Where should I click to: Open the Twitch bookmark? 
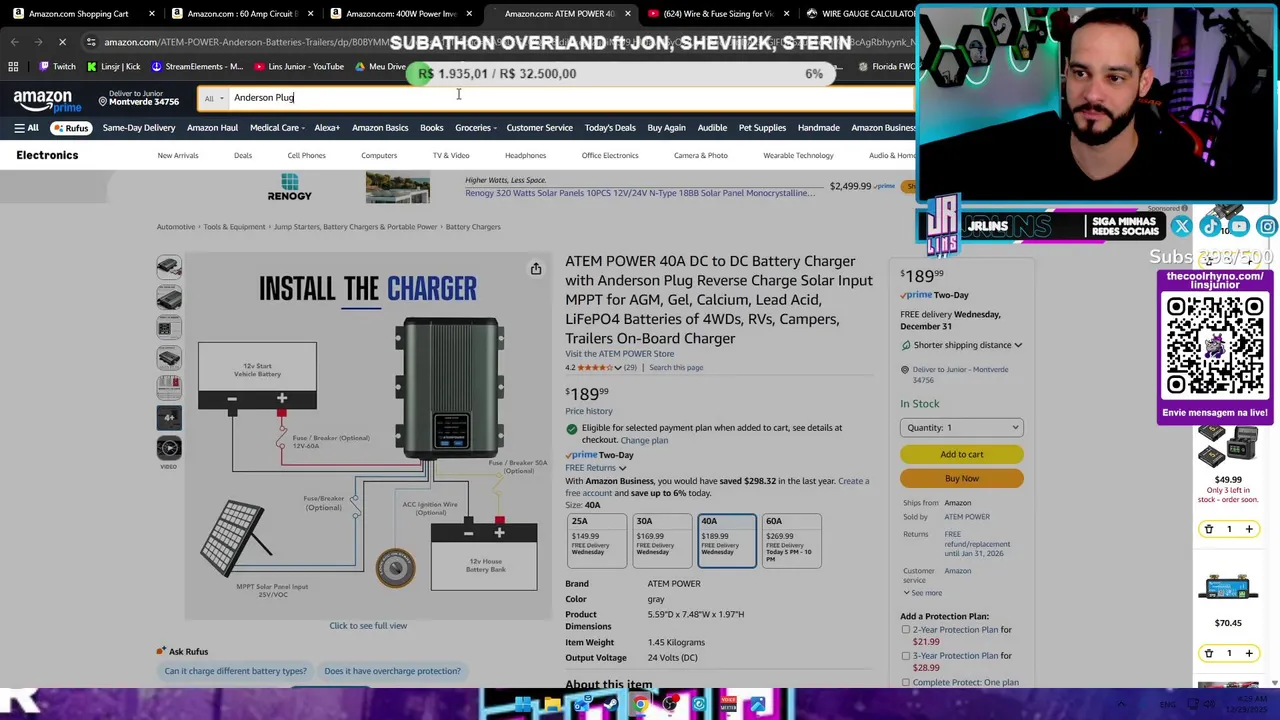pos(57,67)
